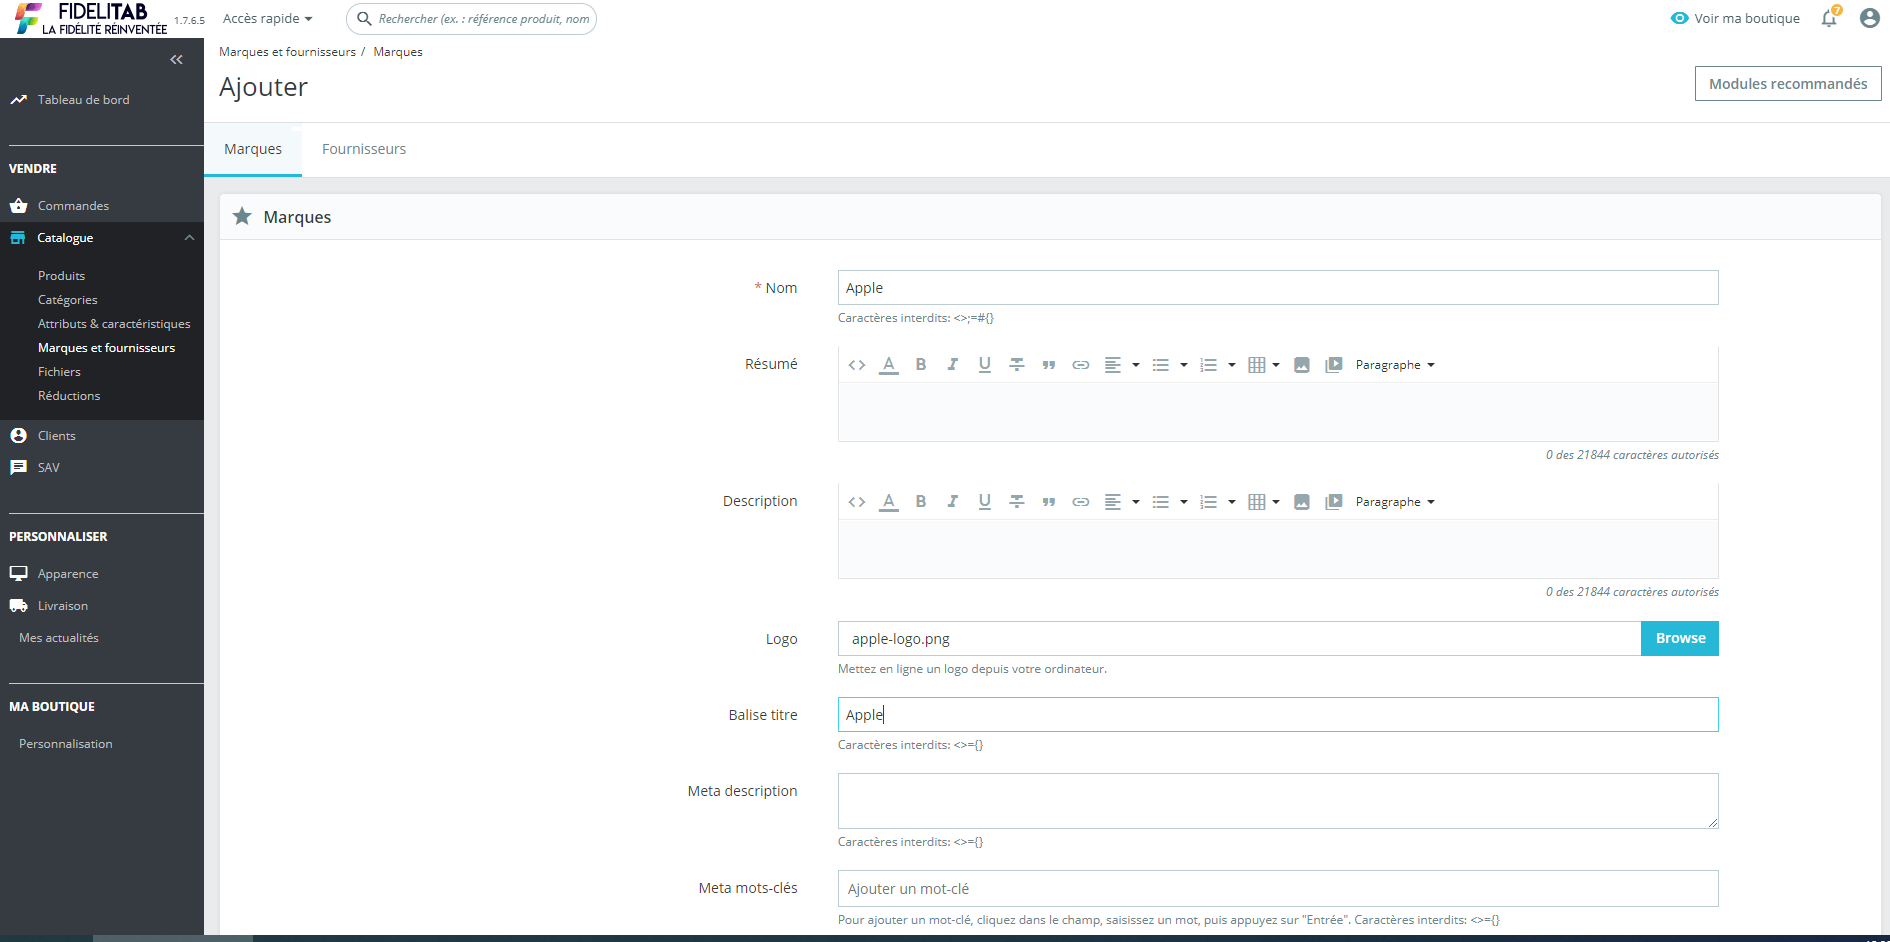Open Paragraphe format dropdown in Description editor
This screenshot has width=1890, height=942.
(x=1395, y=502)
